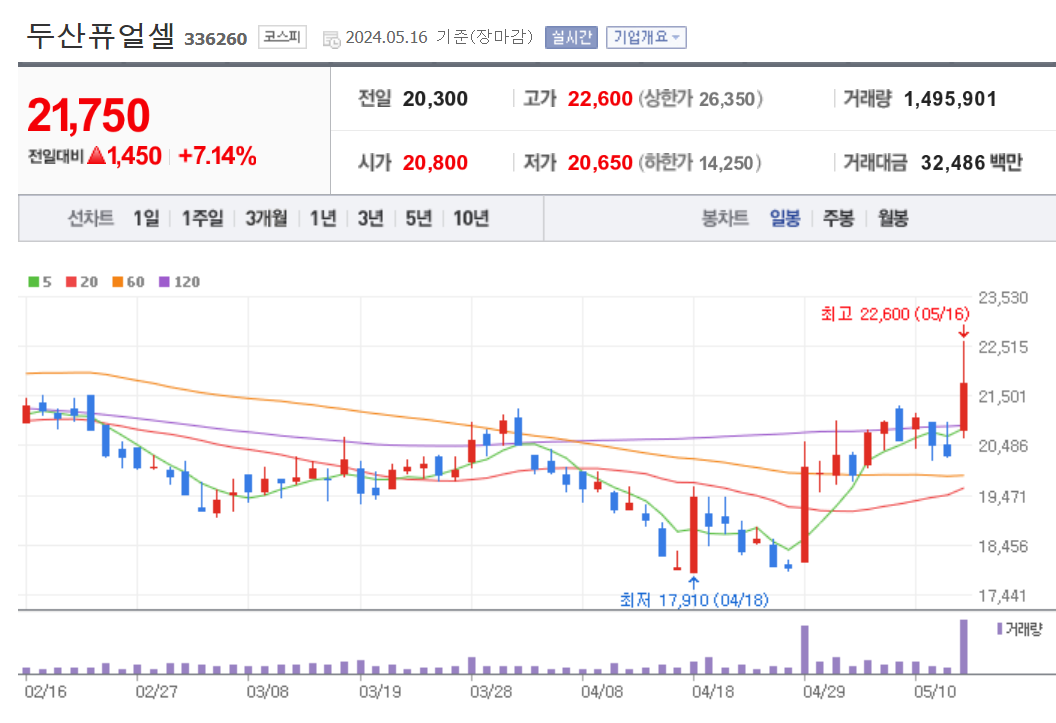Click the 거래량 value 1,495,901
Image resolution: width=1056 pixels, height=723 pixels.
950,99
